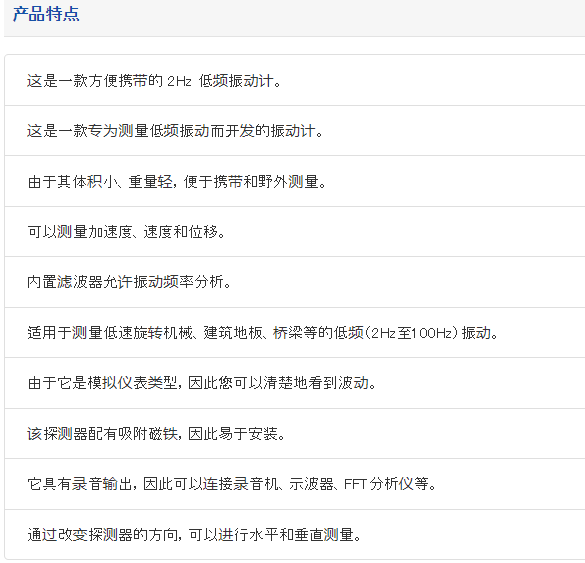Click the row starting with 适用于测量低速旋转机械
Image resolution: width=585 pixels, height=563 pixels.
coord(295,332)
